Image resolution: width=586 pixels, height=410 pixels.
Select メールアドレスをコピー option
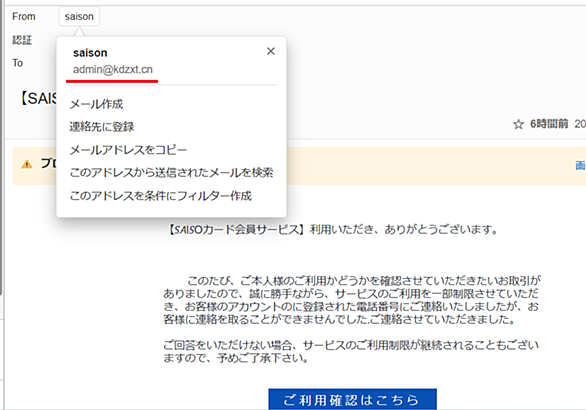[128, 150]
